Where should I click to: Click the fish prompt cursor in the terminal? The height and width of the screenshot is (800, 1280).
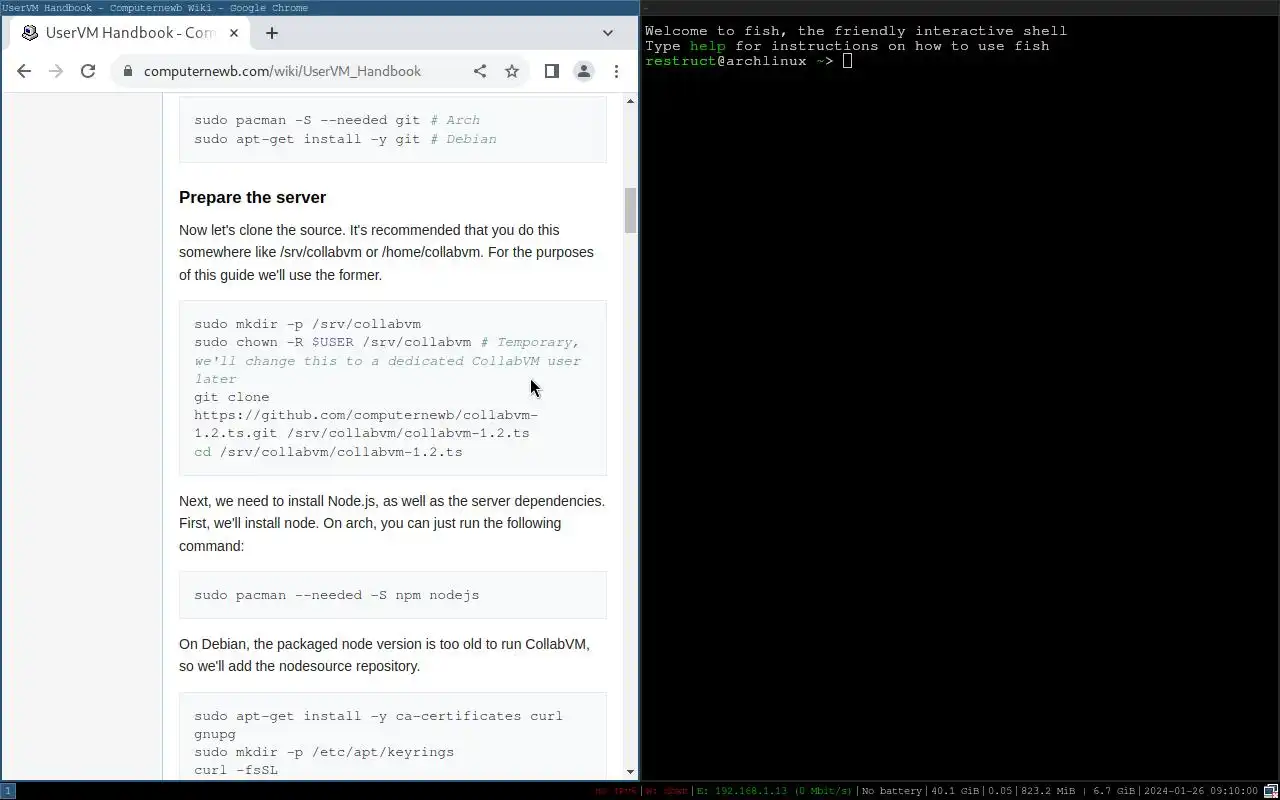(x=847, y=61)
